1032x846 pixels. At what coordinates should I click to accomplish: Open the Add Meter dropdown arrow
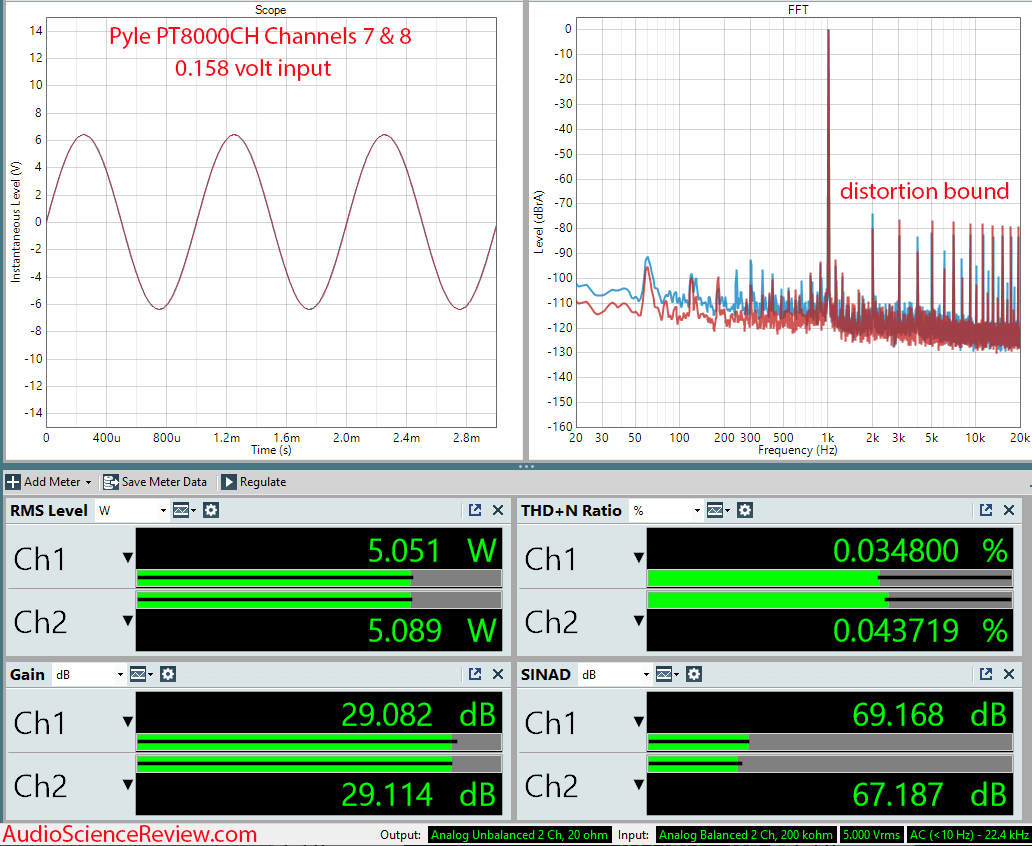click(88, 483)
